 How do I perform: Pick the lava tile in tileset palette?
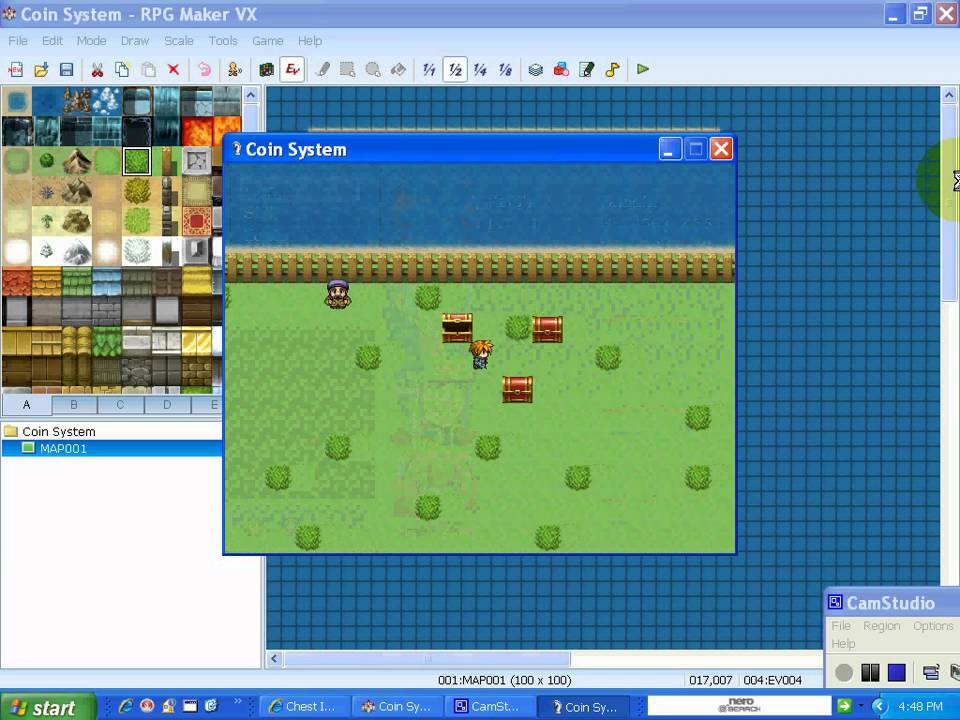pyautogui.click(x=197, y=130)
